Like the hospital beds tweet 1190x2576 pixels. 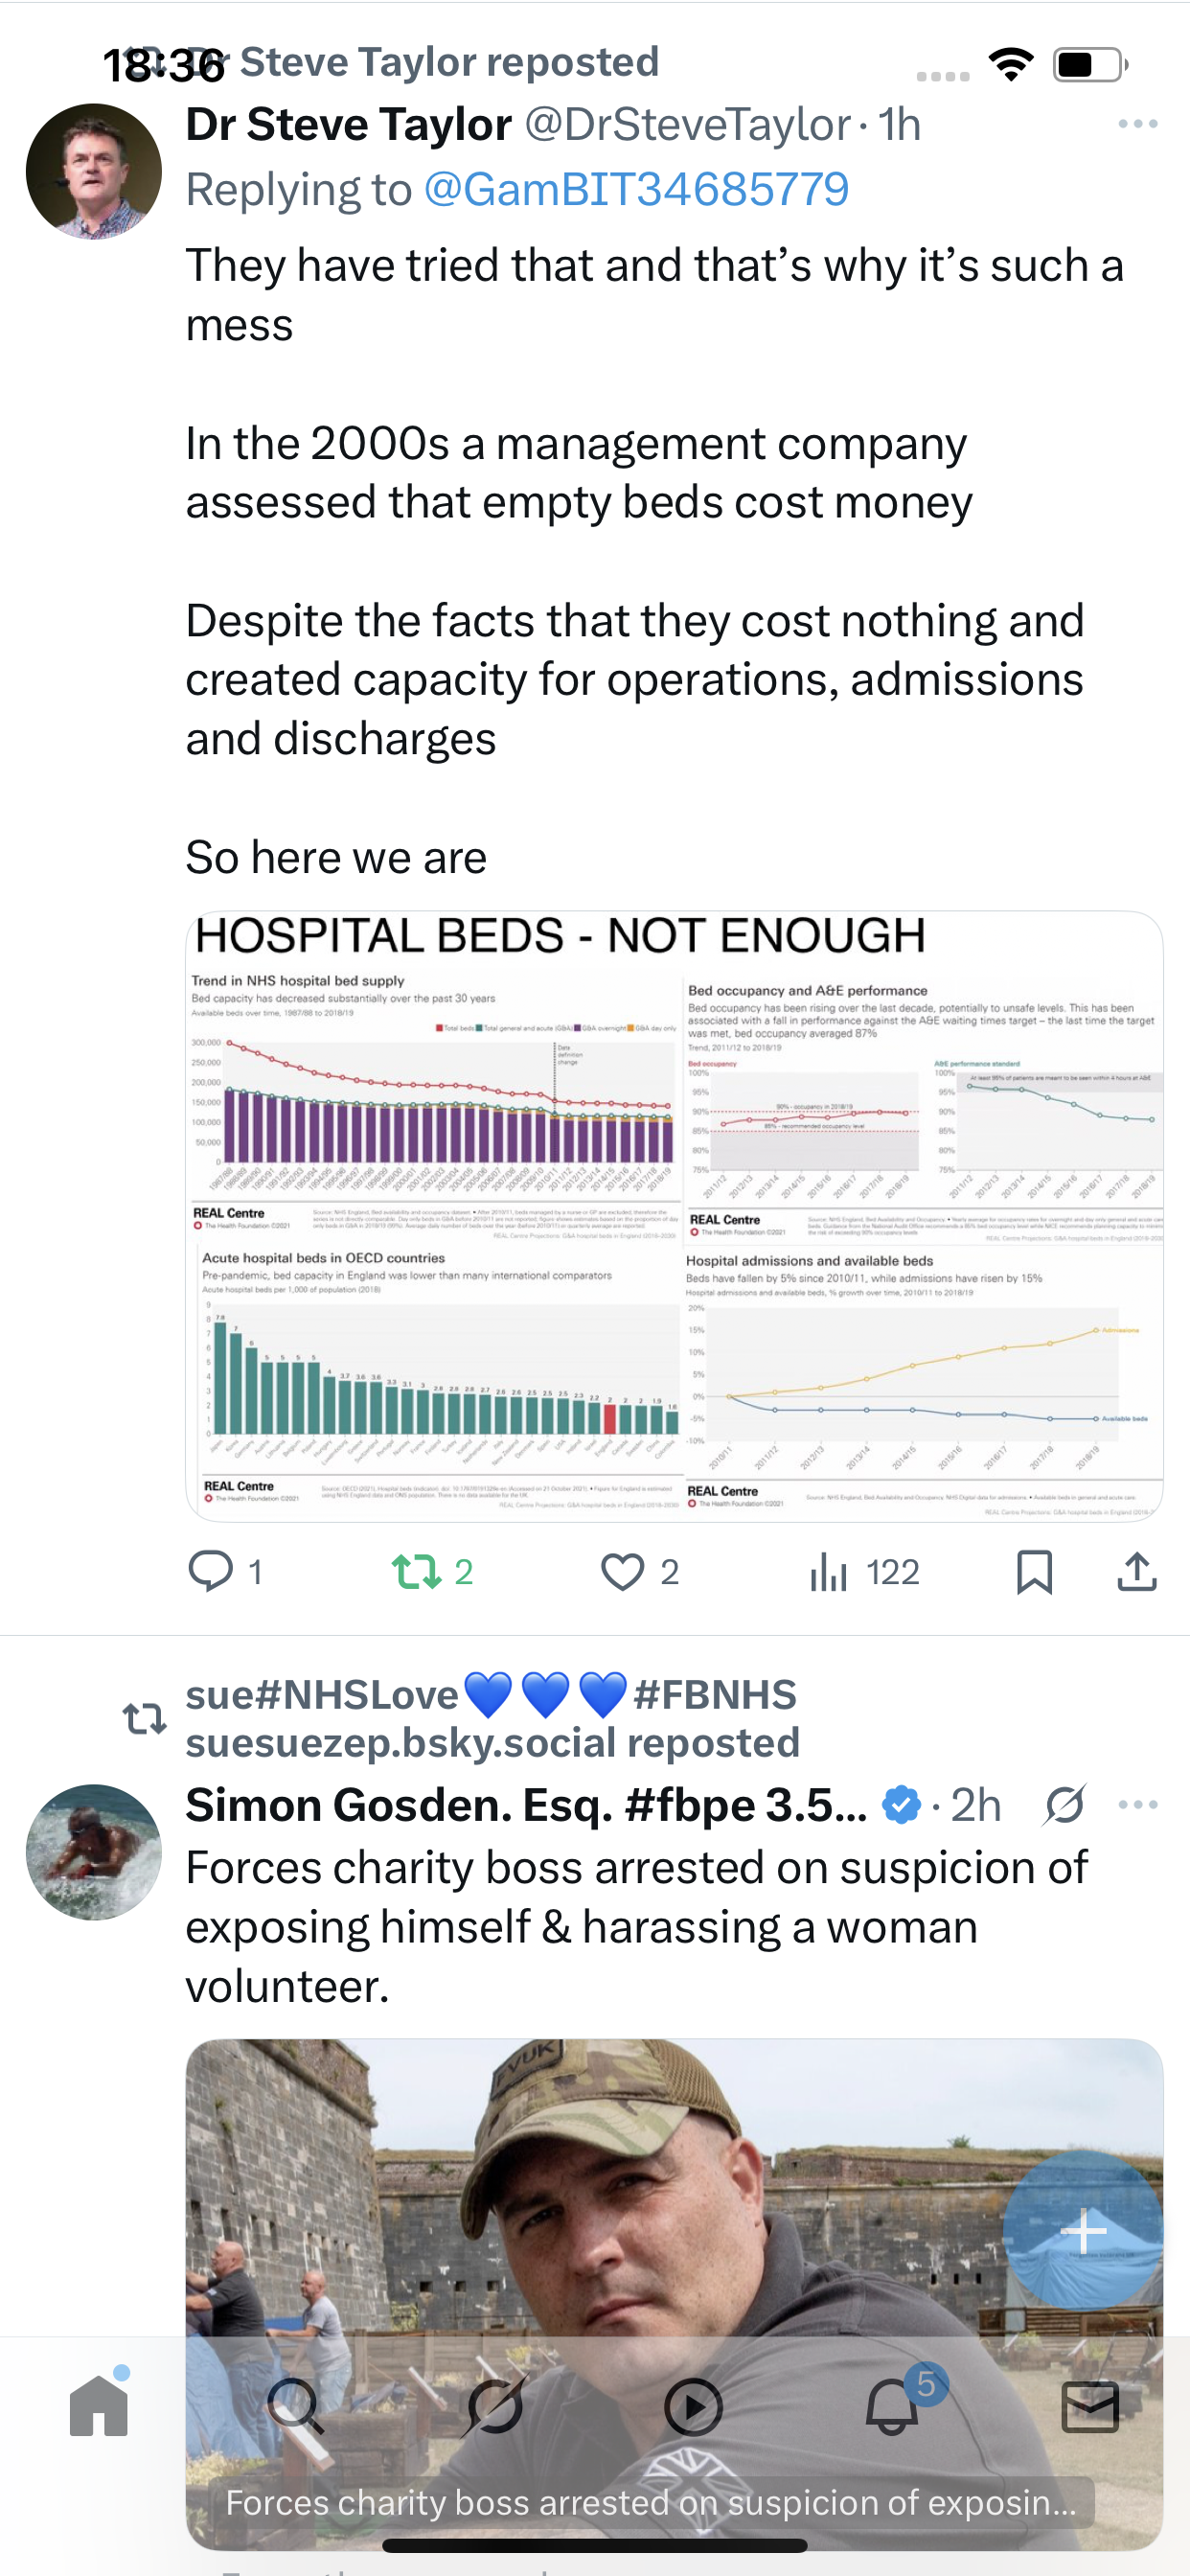point(623,1571)
